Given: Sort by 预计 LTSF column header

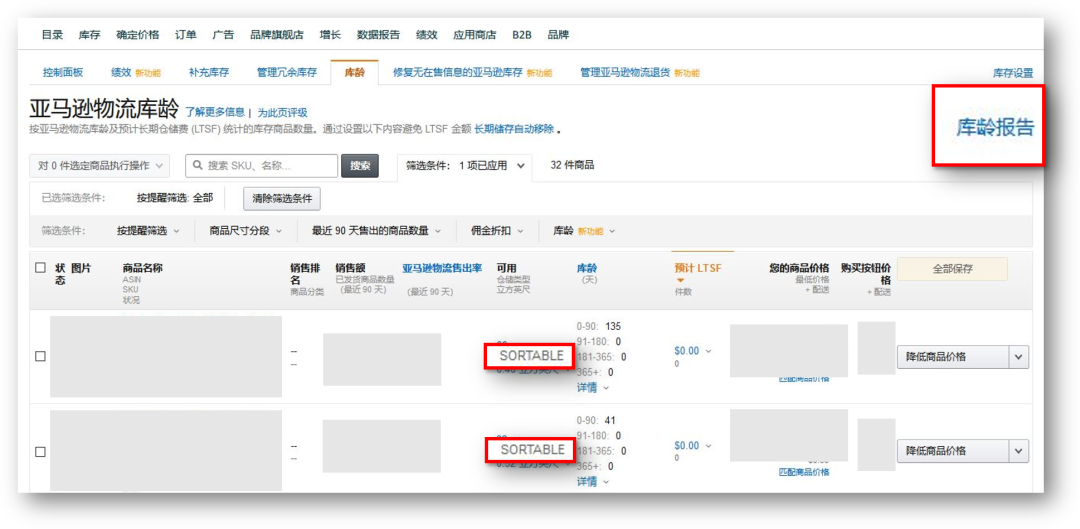Looking at the screenshot, I should click(698, 268).
